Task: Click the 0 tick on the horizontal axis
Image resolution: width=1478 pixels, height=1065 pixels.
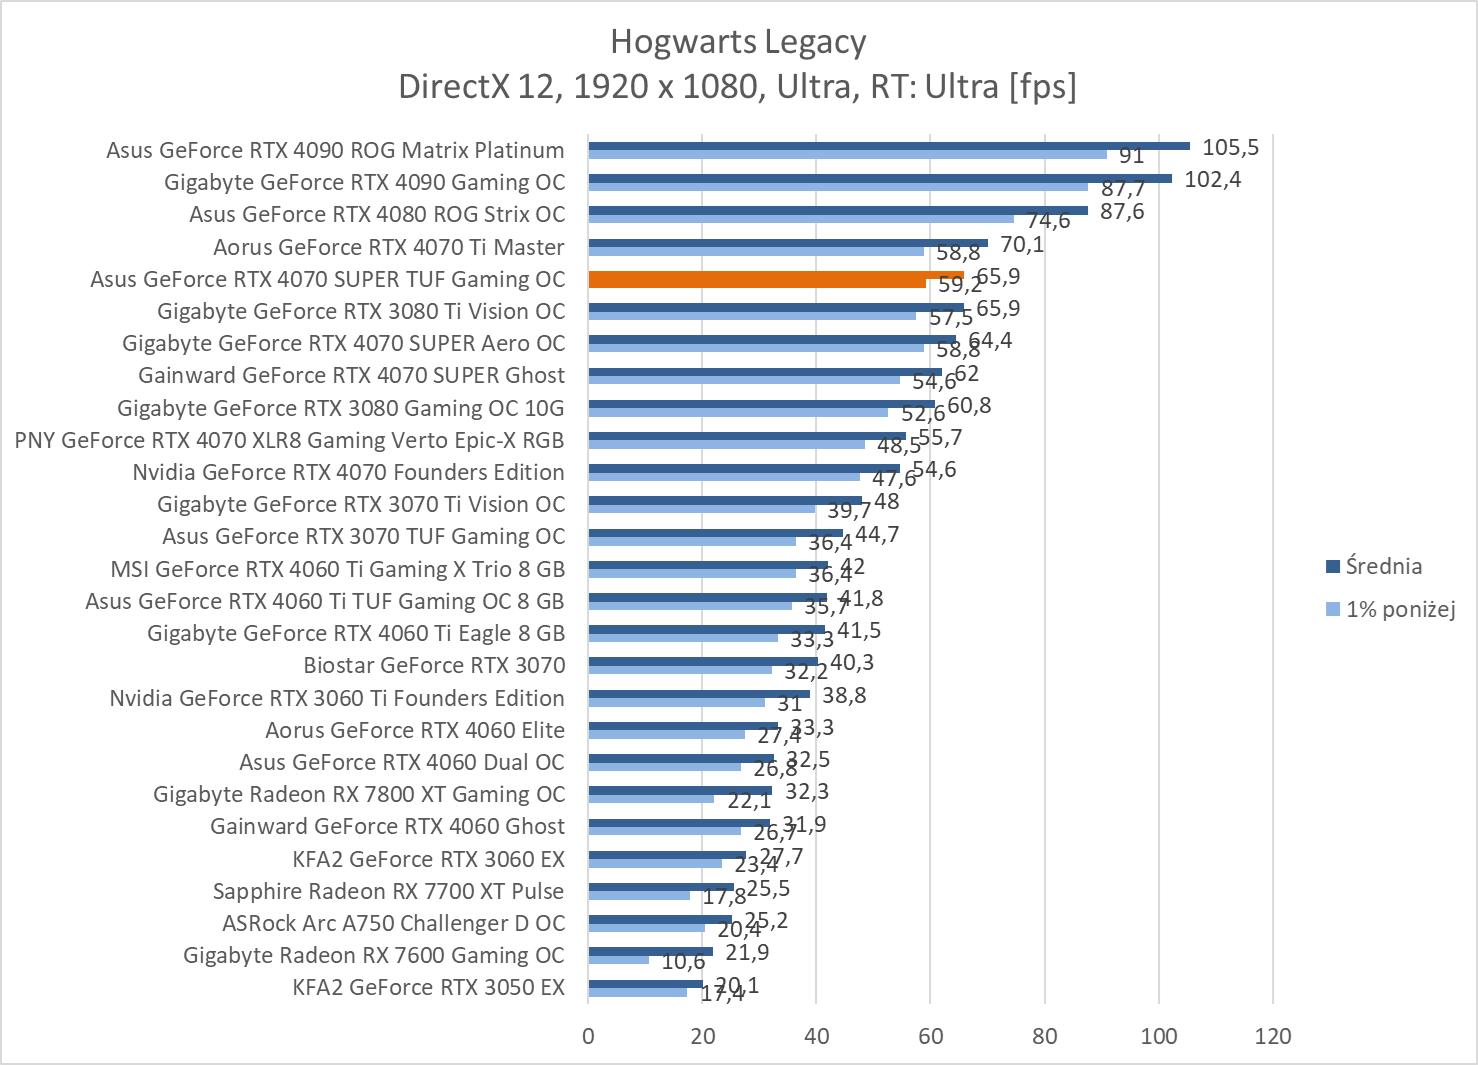Action: pos(588,1036)
